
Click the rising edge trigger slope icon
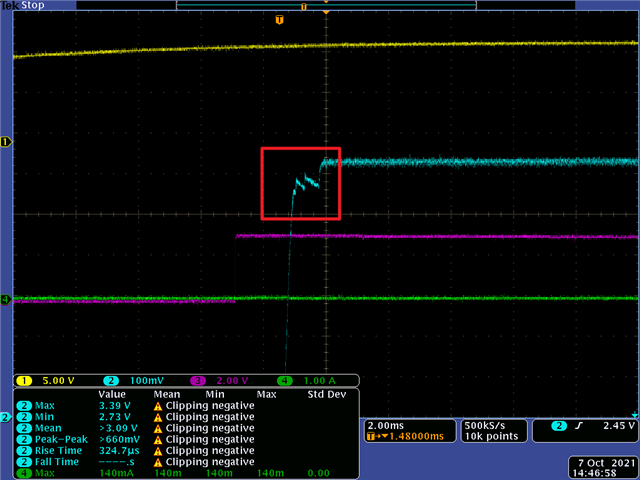click(579, 426)
